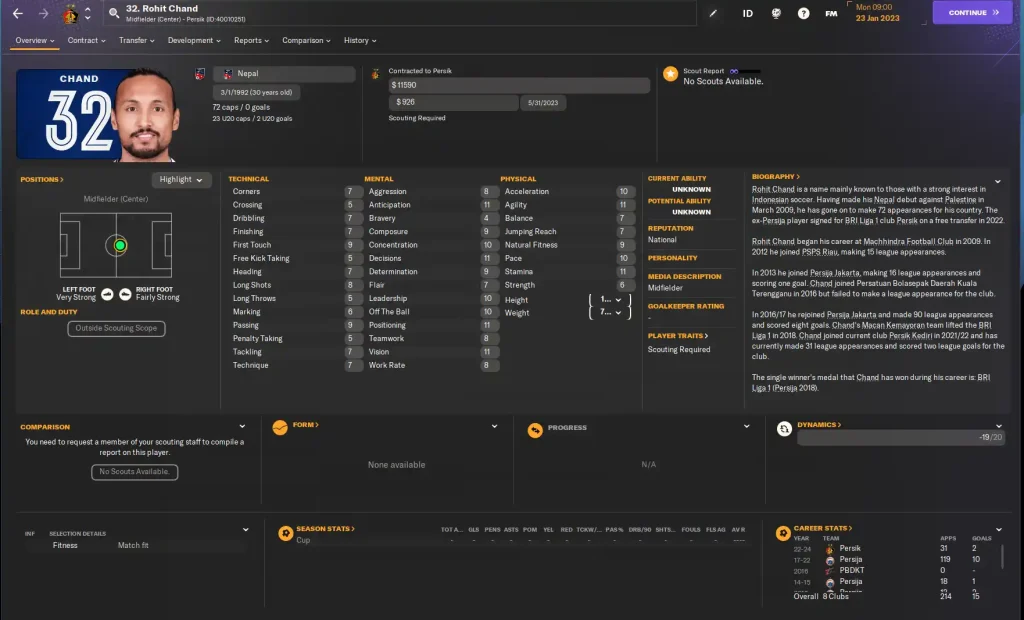Viewport: 1024px width, 620px height.
Task: Click the PBDKT club badge in career stats
Action: pos(829,570)
